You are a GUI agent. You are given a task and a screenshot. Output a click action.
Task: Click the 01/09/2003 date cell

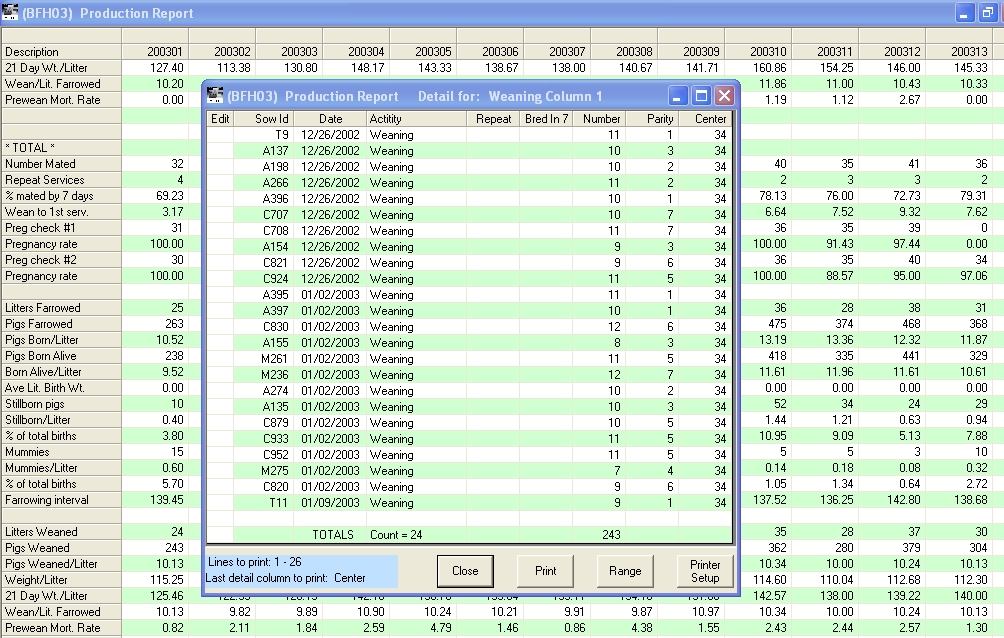tap(330, 503)
